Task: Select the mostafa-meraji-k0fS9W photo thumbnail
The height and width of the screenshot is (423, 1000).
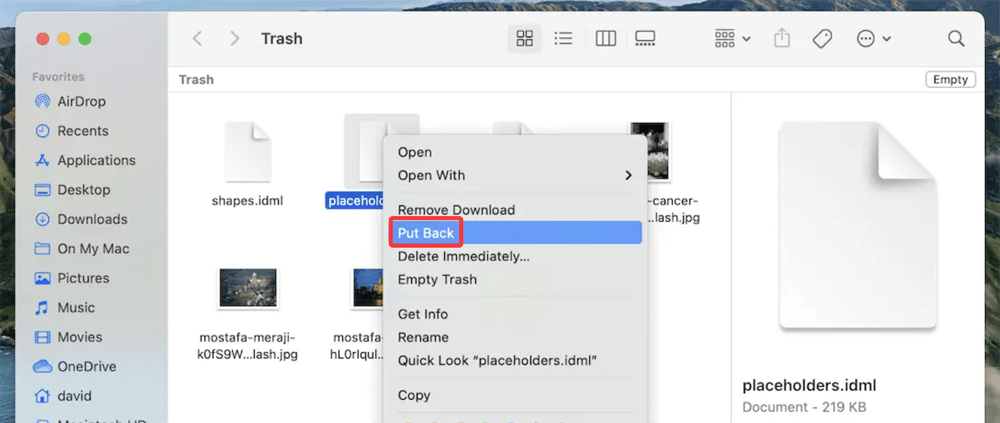Action: click(x=247, y=287)
